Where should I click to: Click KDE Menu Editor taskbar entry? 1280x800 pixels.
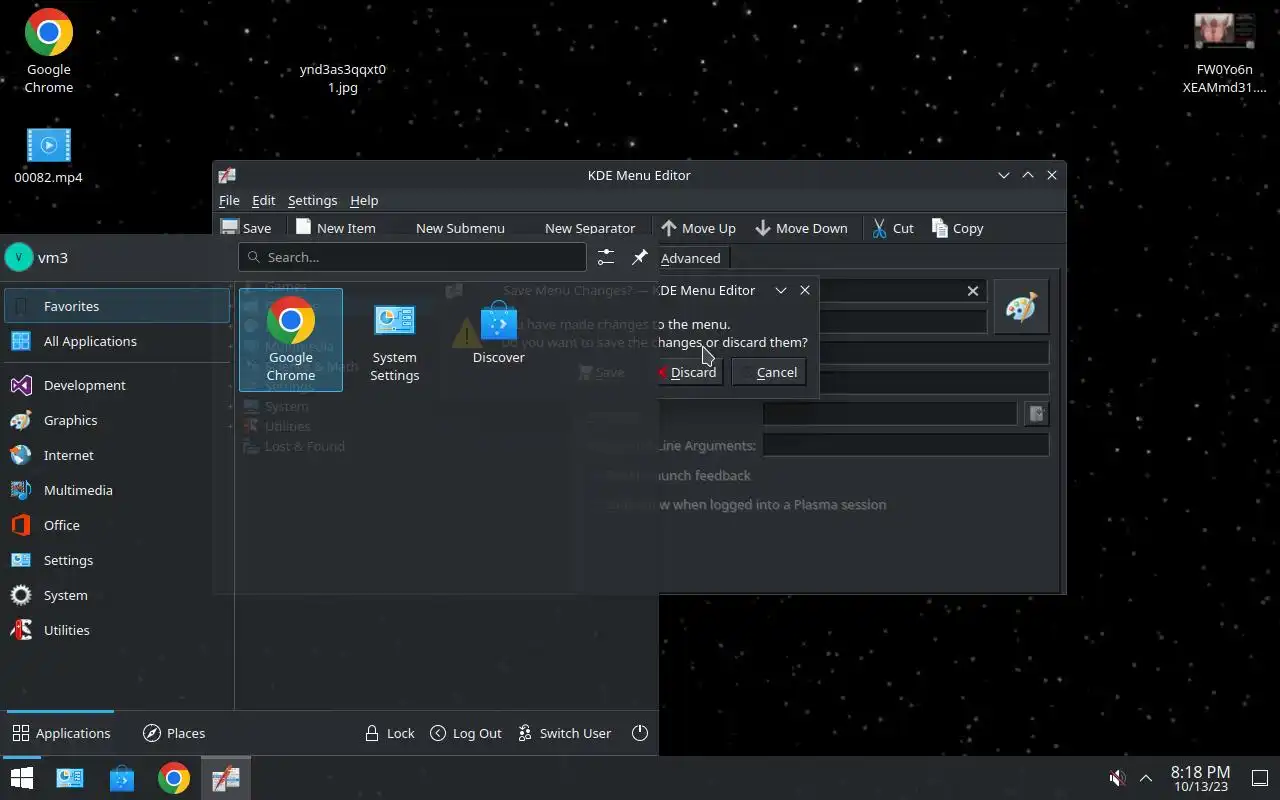(226, 778)
